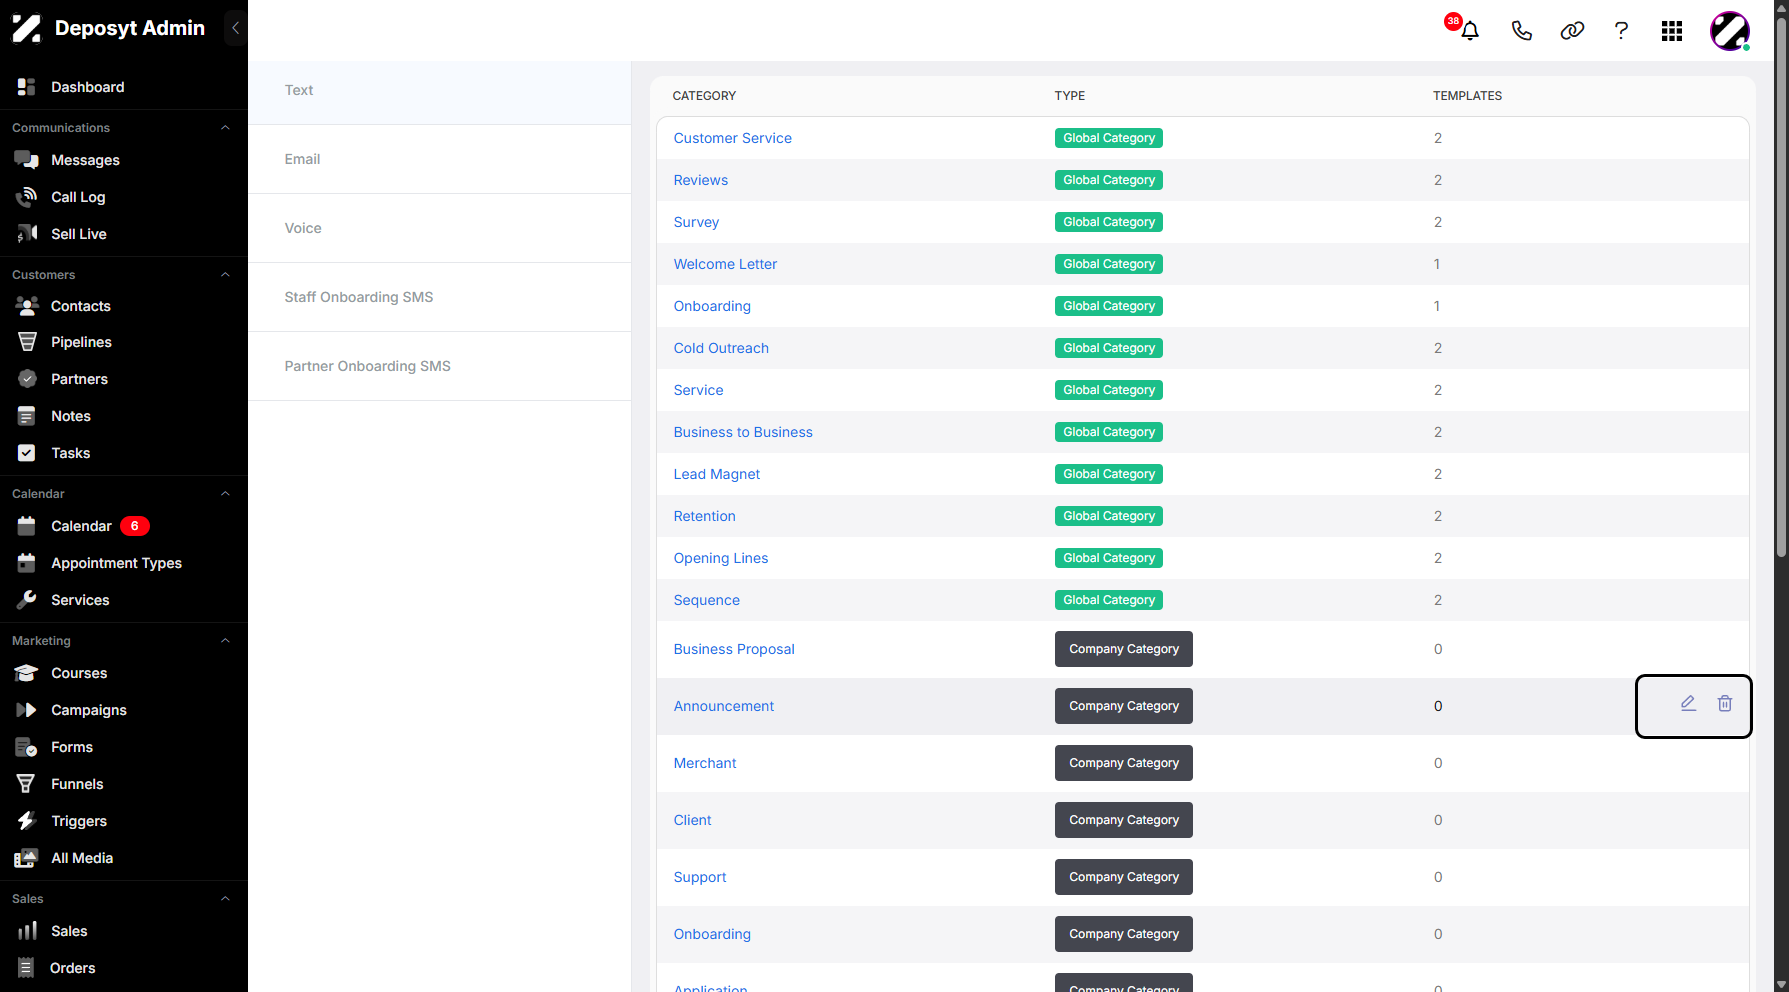Image resolution: width=1789 pixels, height=992 pixels.
Task: Edit the Announcement category with pencil icon
Action: click(x=1688, y=703)
